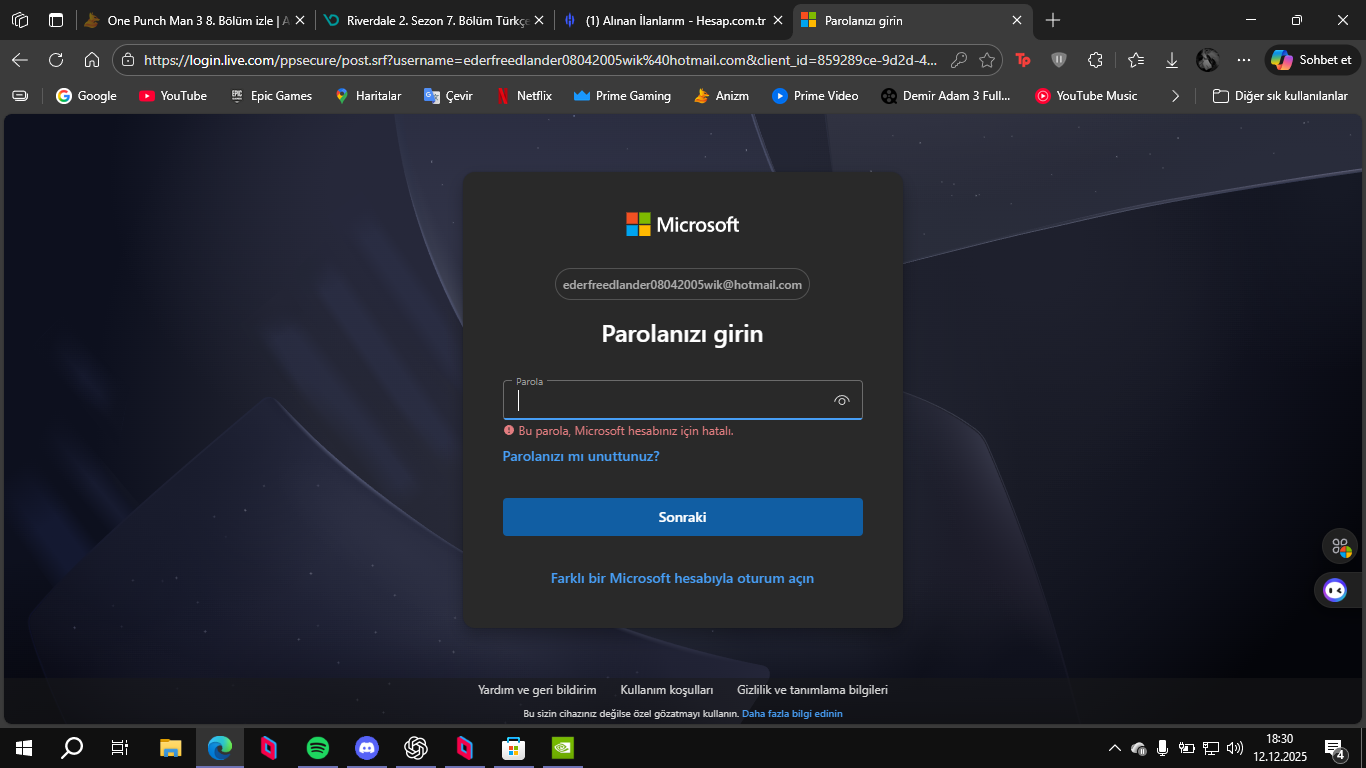Open the Downloads icon
This screenshot has width=1366, height=768.
click(1172, 60)
